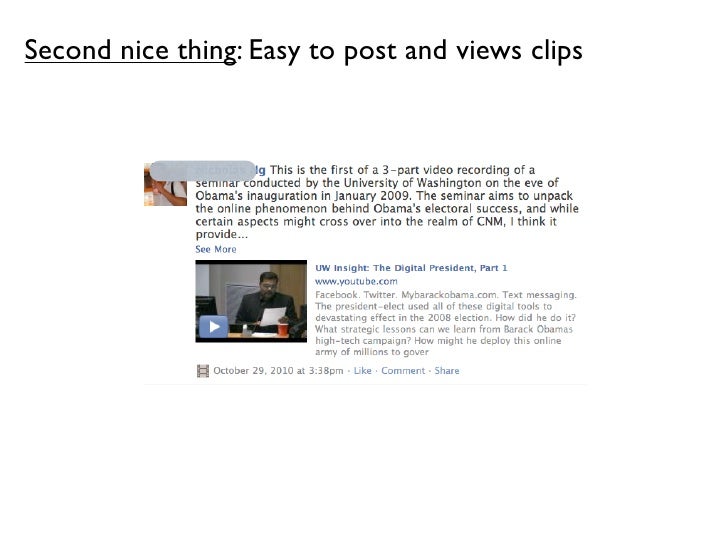Share the video post

(x=447, y=370)
